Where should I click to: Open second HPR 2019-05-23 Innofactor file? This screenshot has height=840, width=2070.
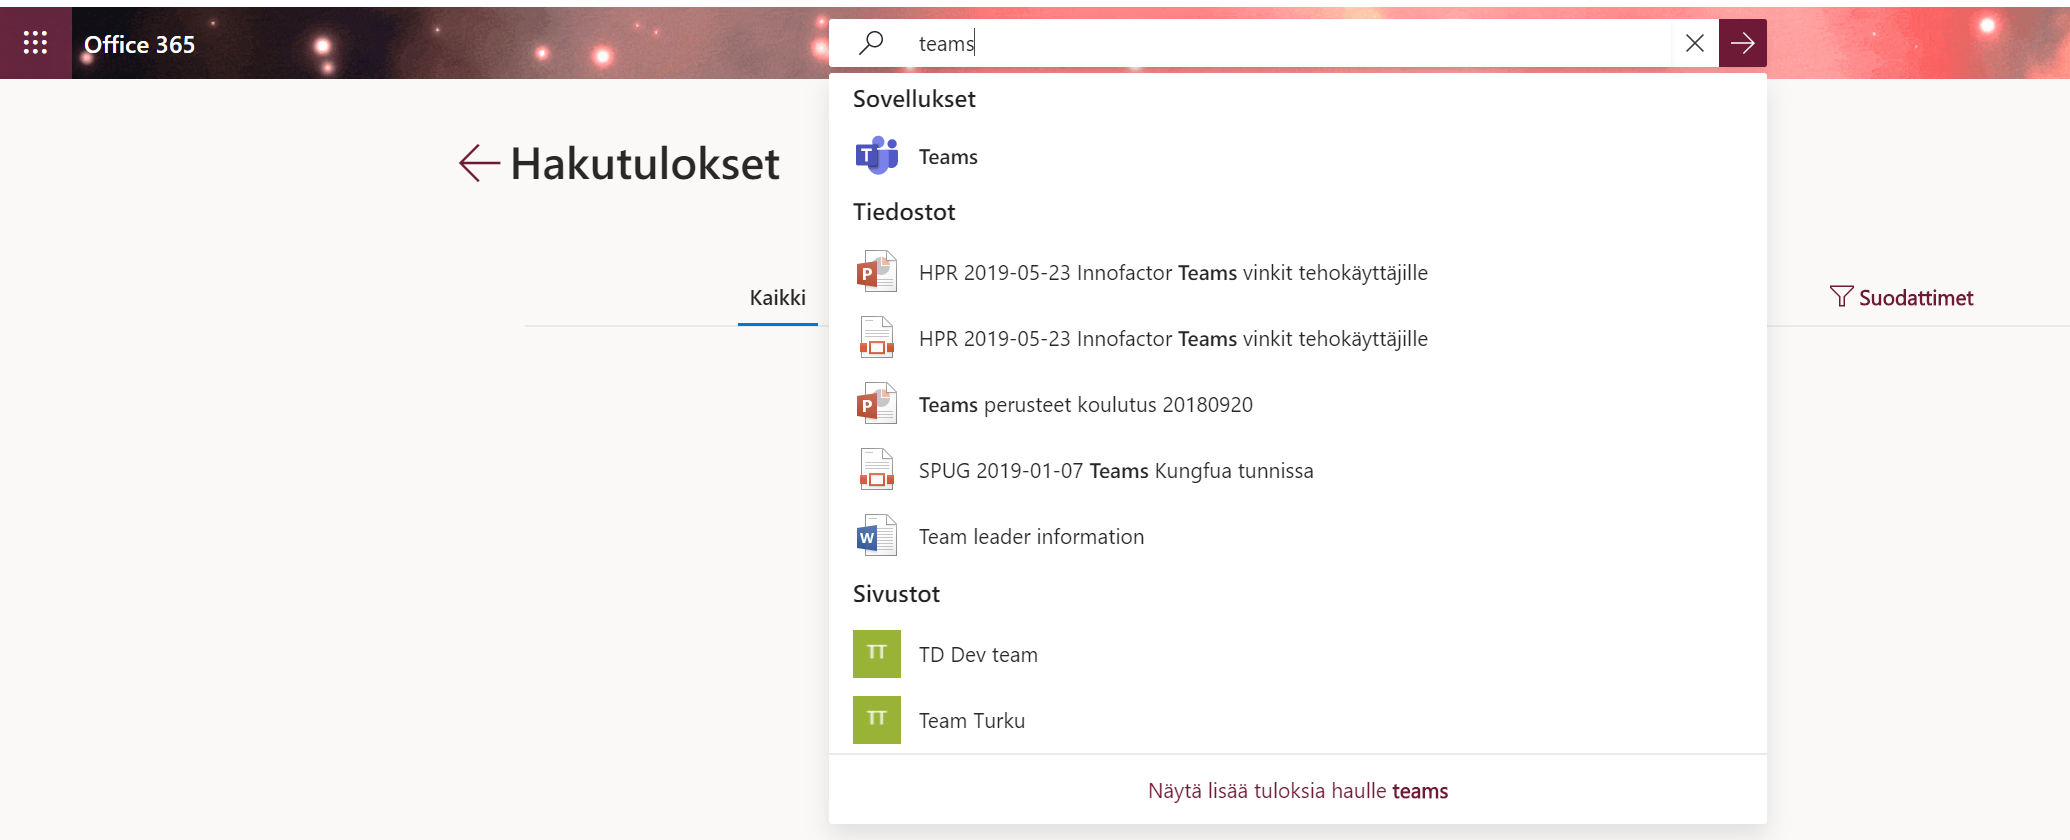click(1172, 339)
